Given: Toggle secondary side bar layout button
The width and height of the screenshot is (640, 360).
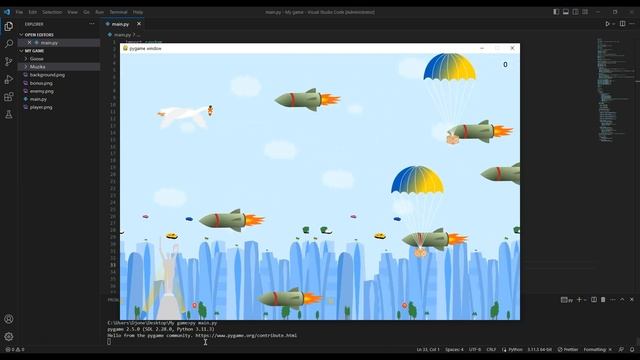Looking at the screenshot, I should 576,12.
